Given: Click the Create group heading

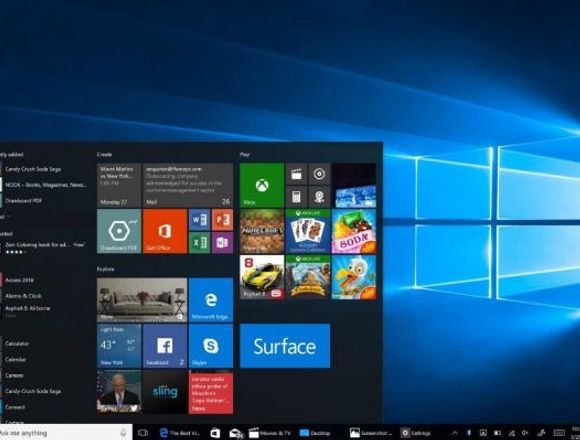Looking at the screenshot, I should 104,154.
